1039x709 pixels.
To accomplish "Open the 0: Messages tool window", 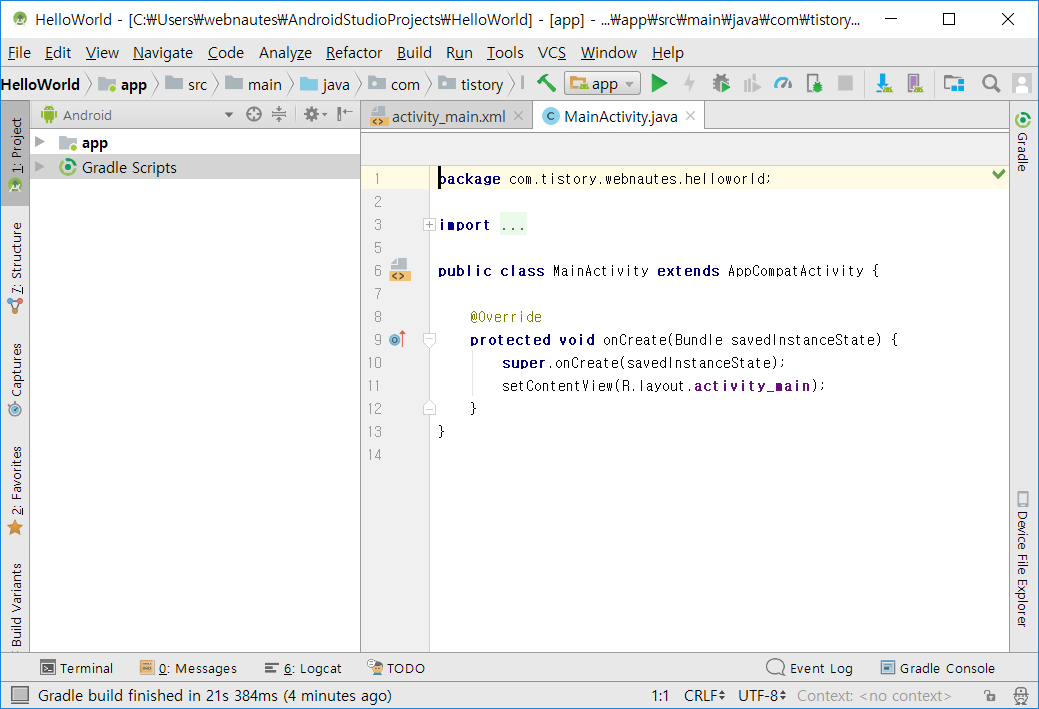I will tap(188, 668).
